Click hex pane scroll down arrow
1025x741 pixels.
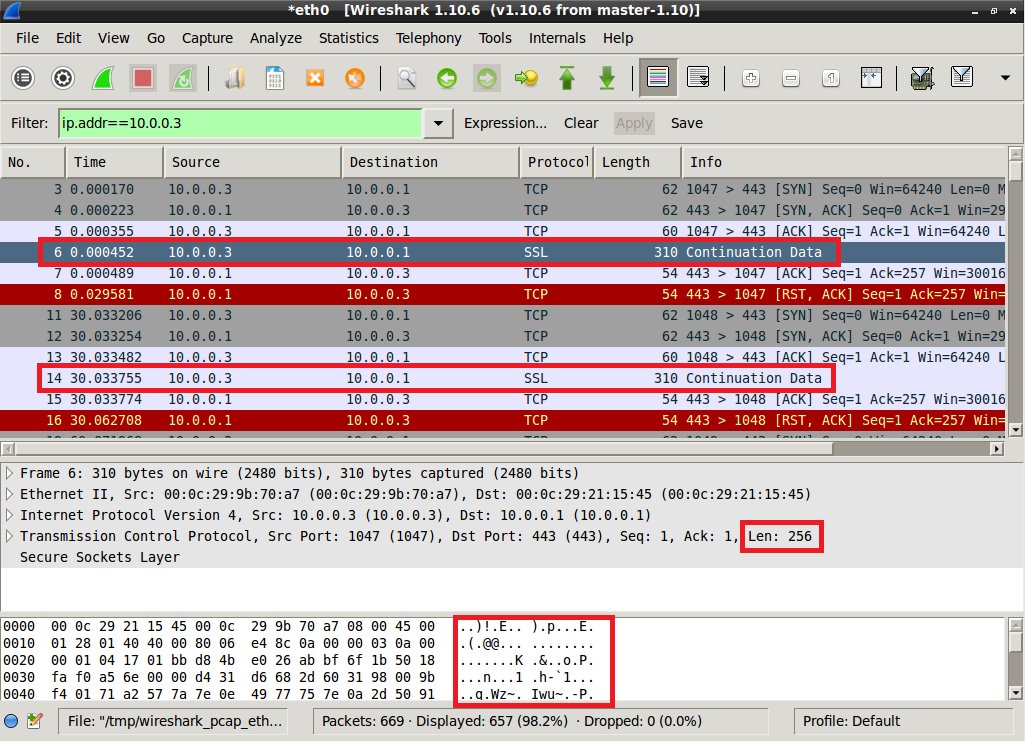click(1015, 693)
